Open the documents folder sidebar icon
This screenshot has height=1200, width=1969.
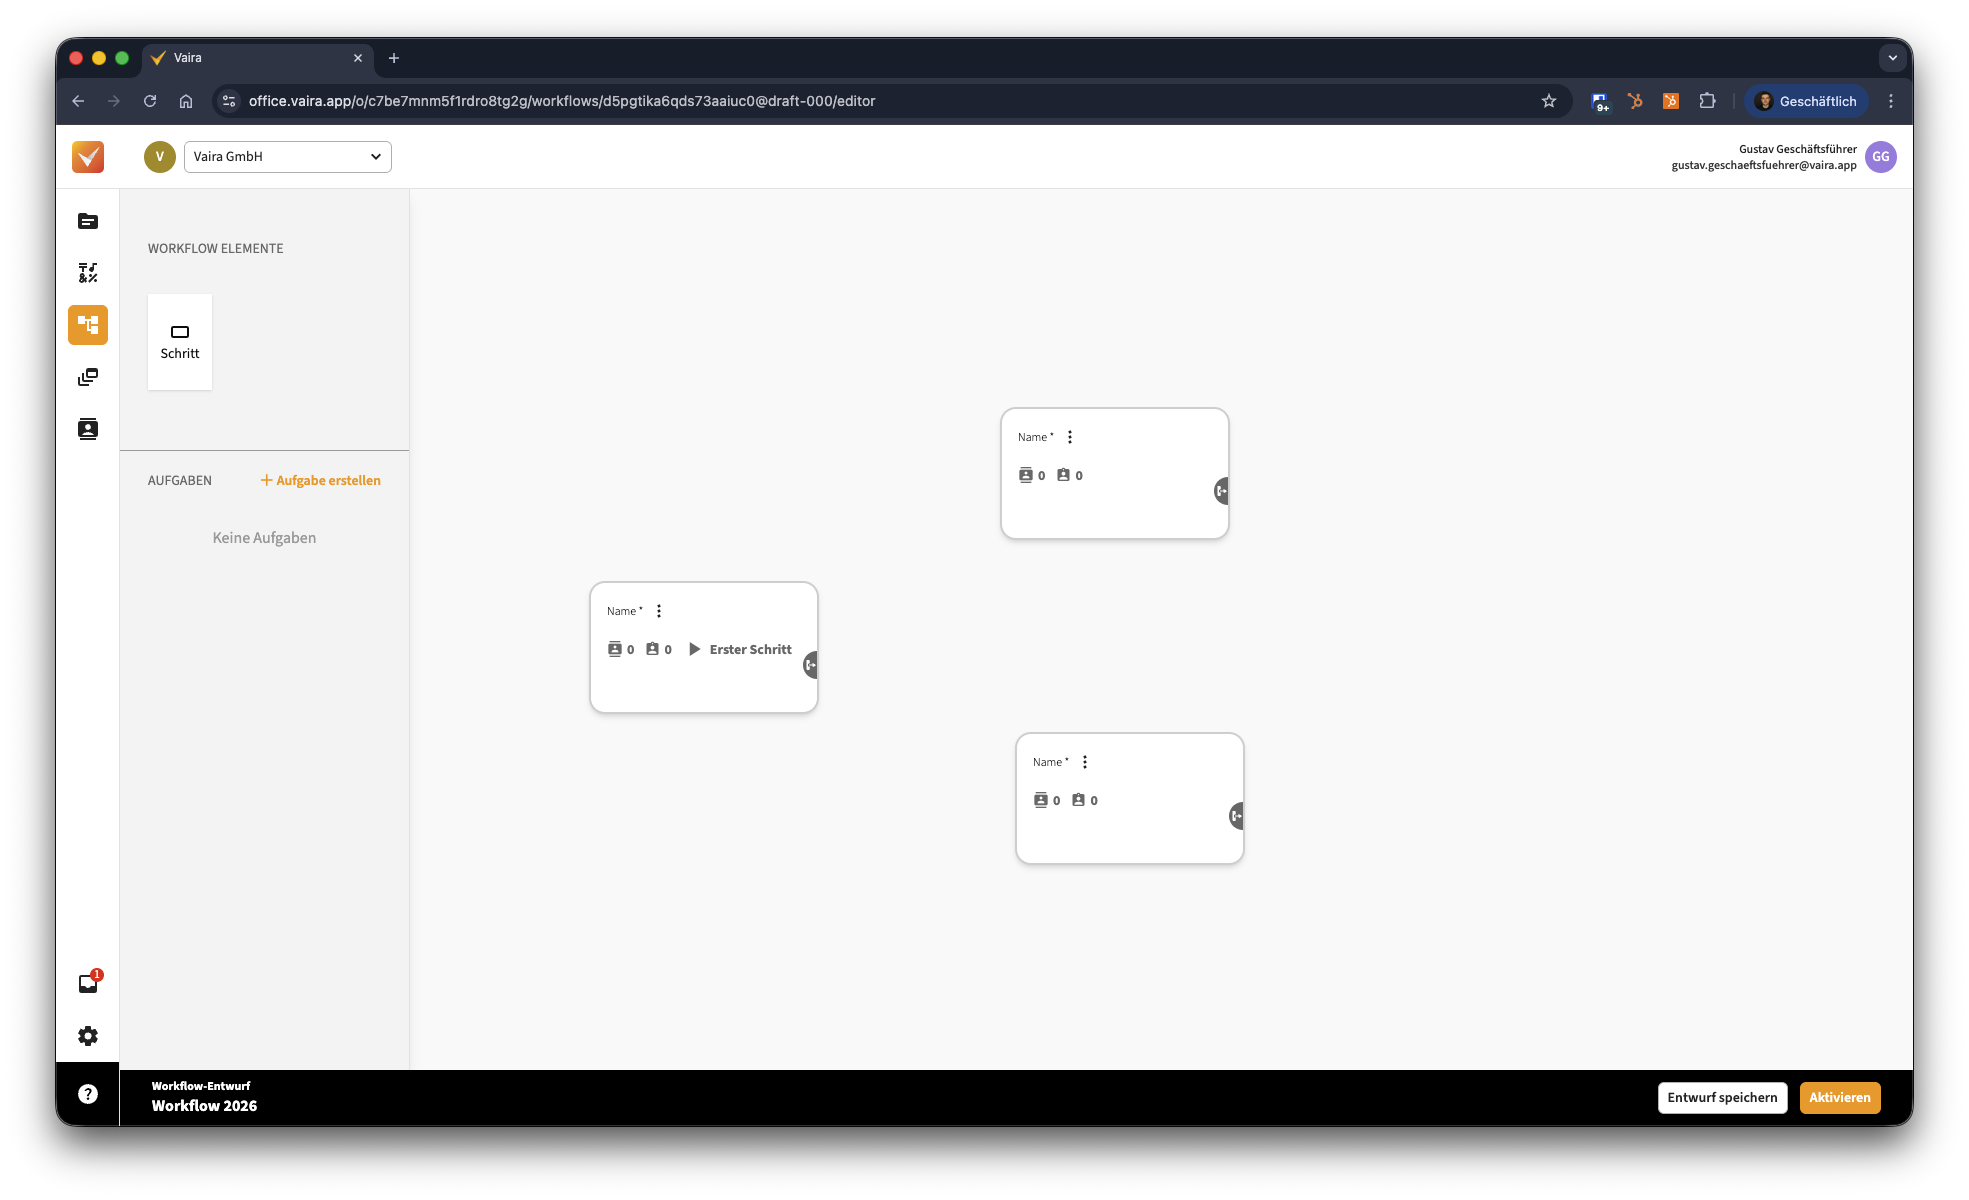click(88, 221)
